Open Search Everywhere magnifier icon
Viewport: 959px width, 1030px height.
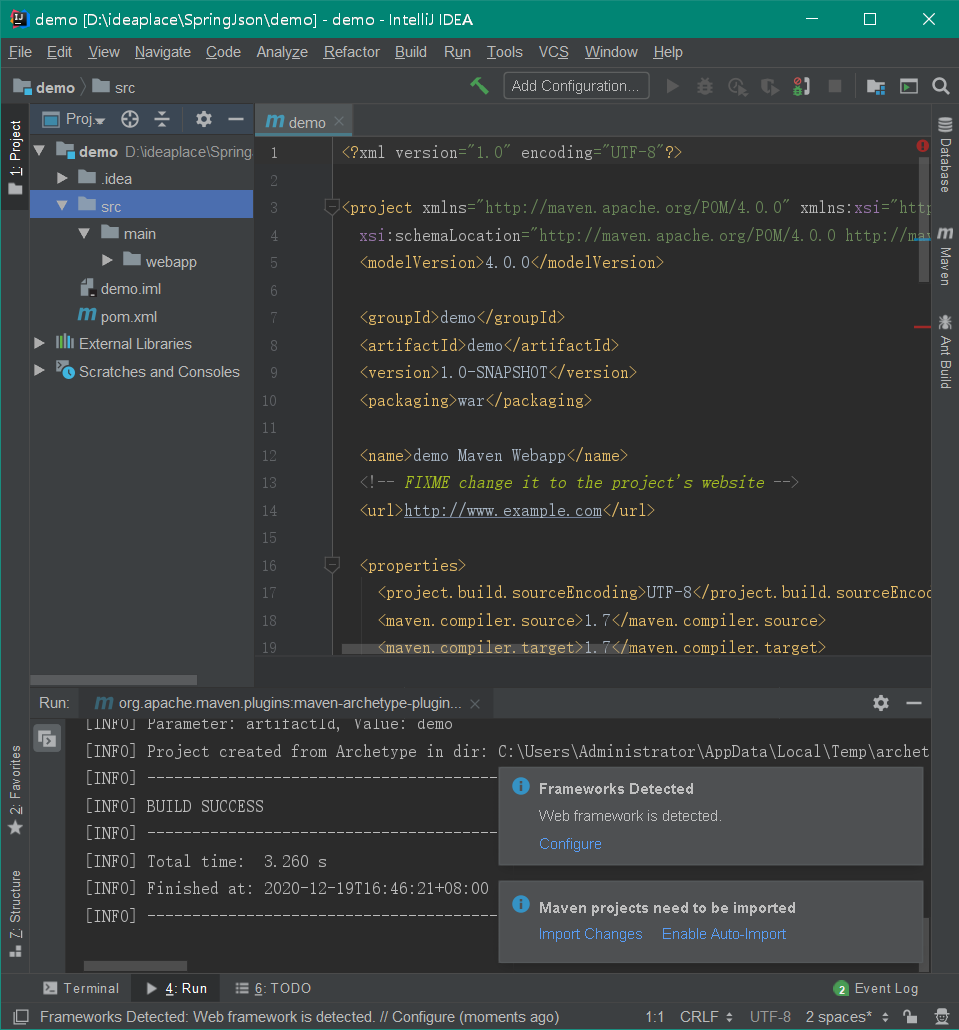click(x=941, y=86)
